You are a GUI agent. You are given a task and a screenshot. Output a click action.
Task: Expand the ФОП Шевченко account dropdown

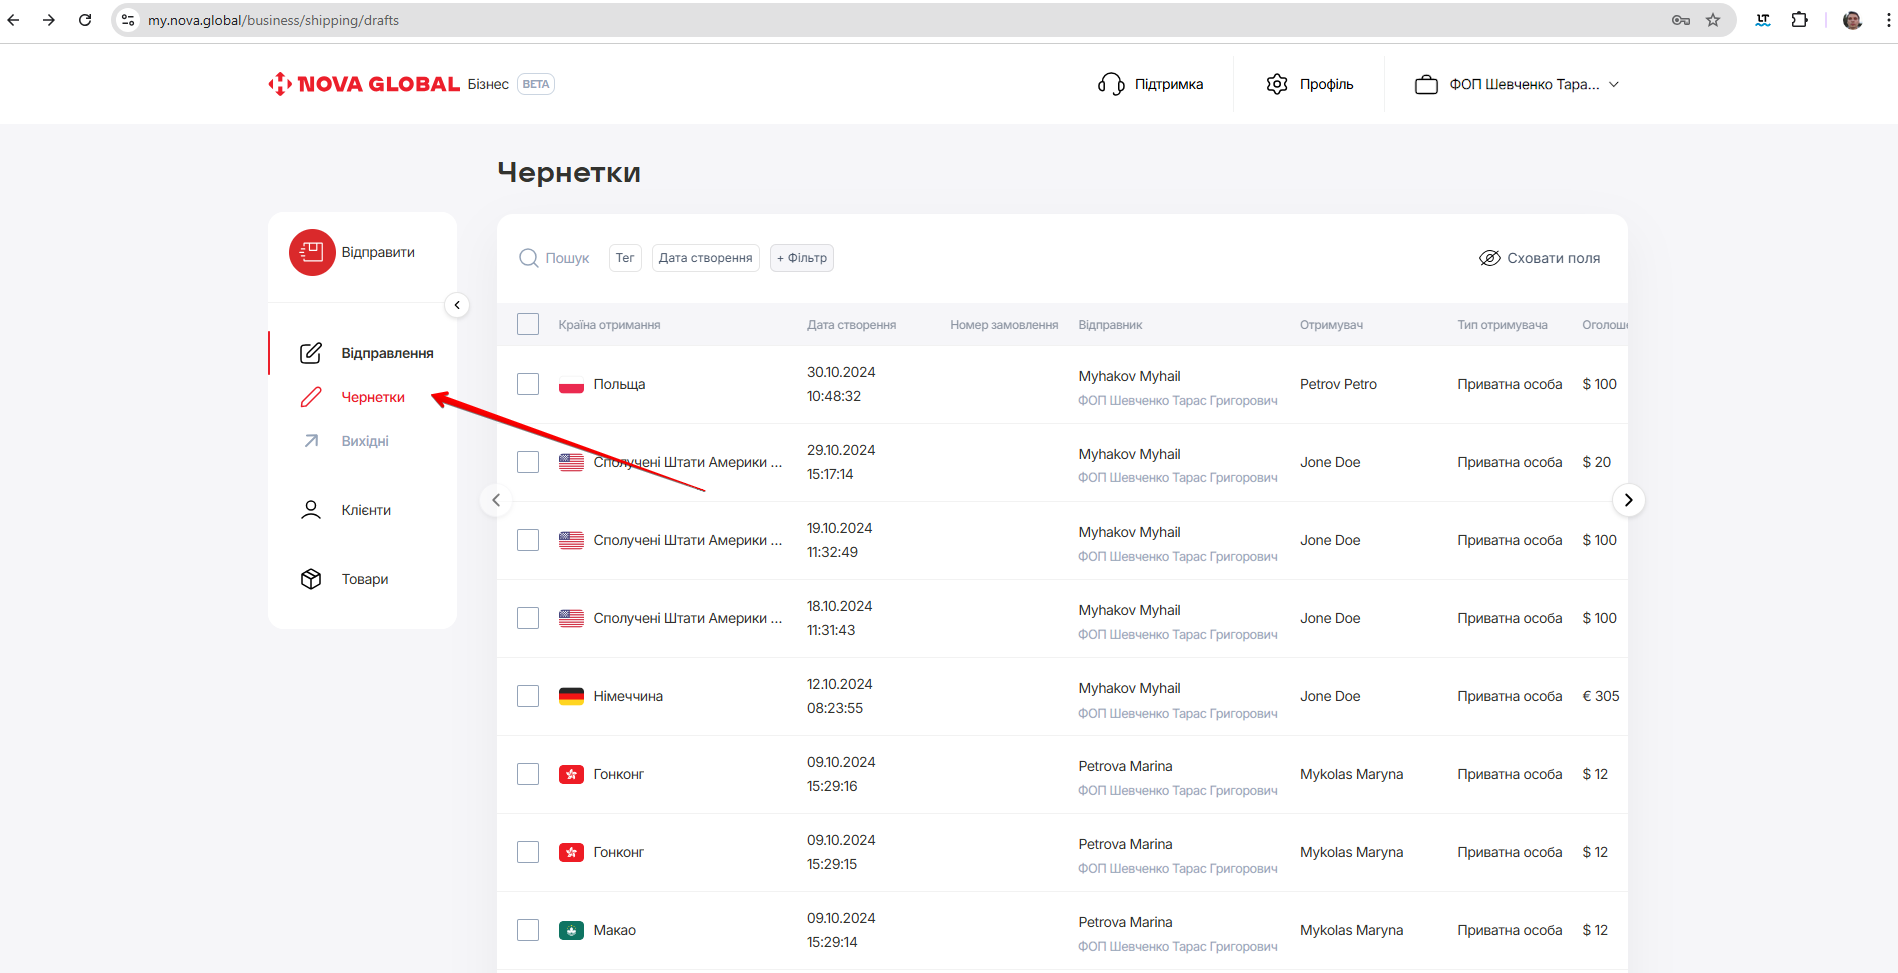click(x=1517, y=84)
